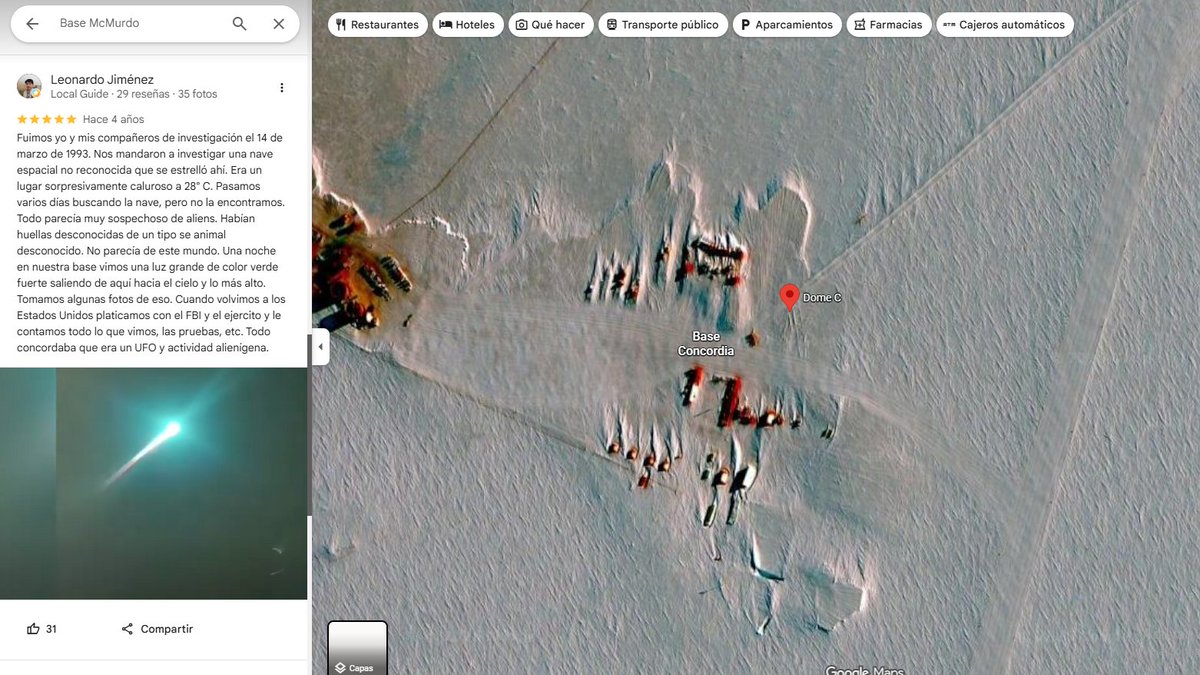Click the red Dome C map pin

[789, 297]
